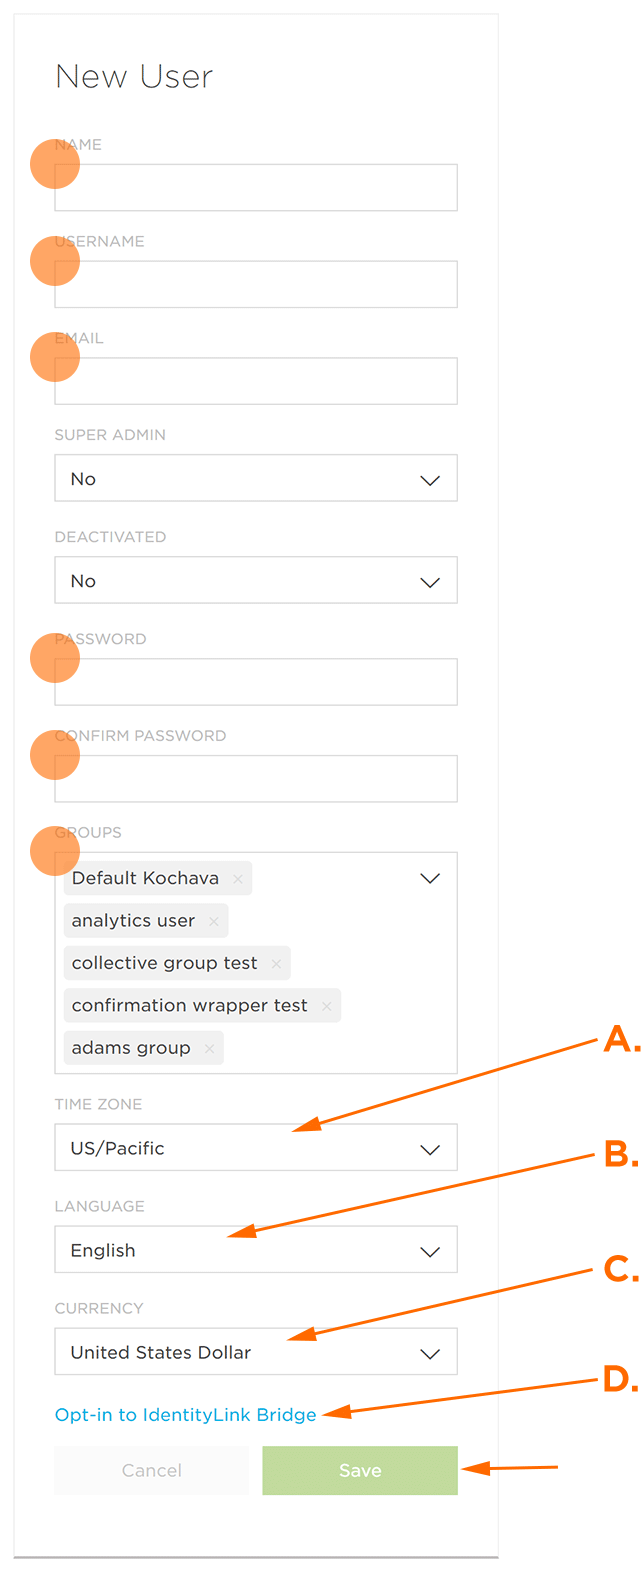Click the adams group tag label
The image size is (641, 1572).
pyautogui.click(x=131, y=1049)
